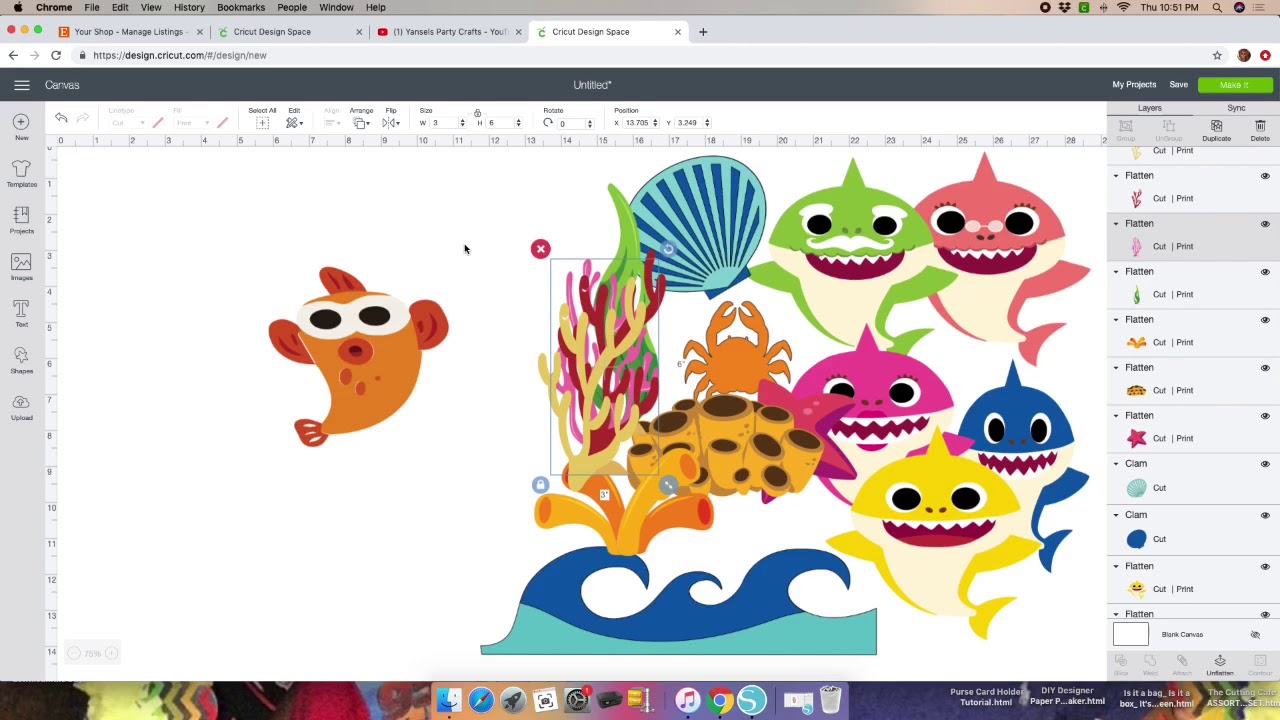Open the hamburger menu beside Canvas
This screenshot has width=1280, height=720.
(22, 85)
